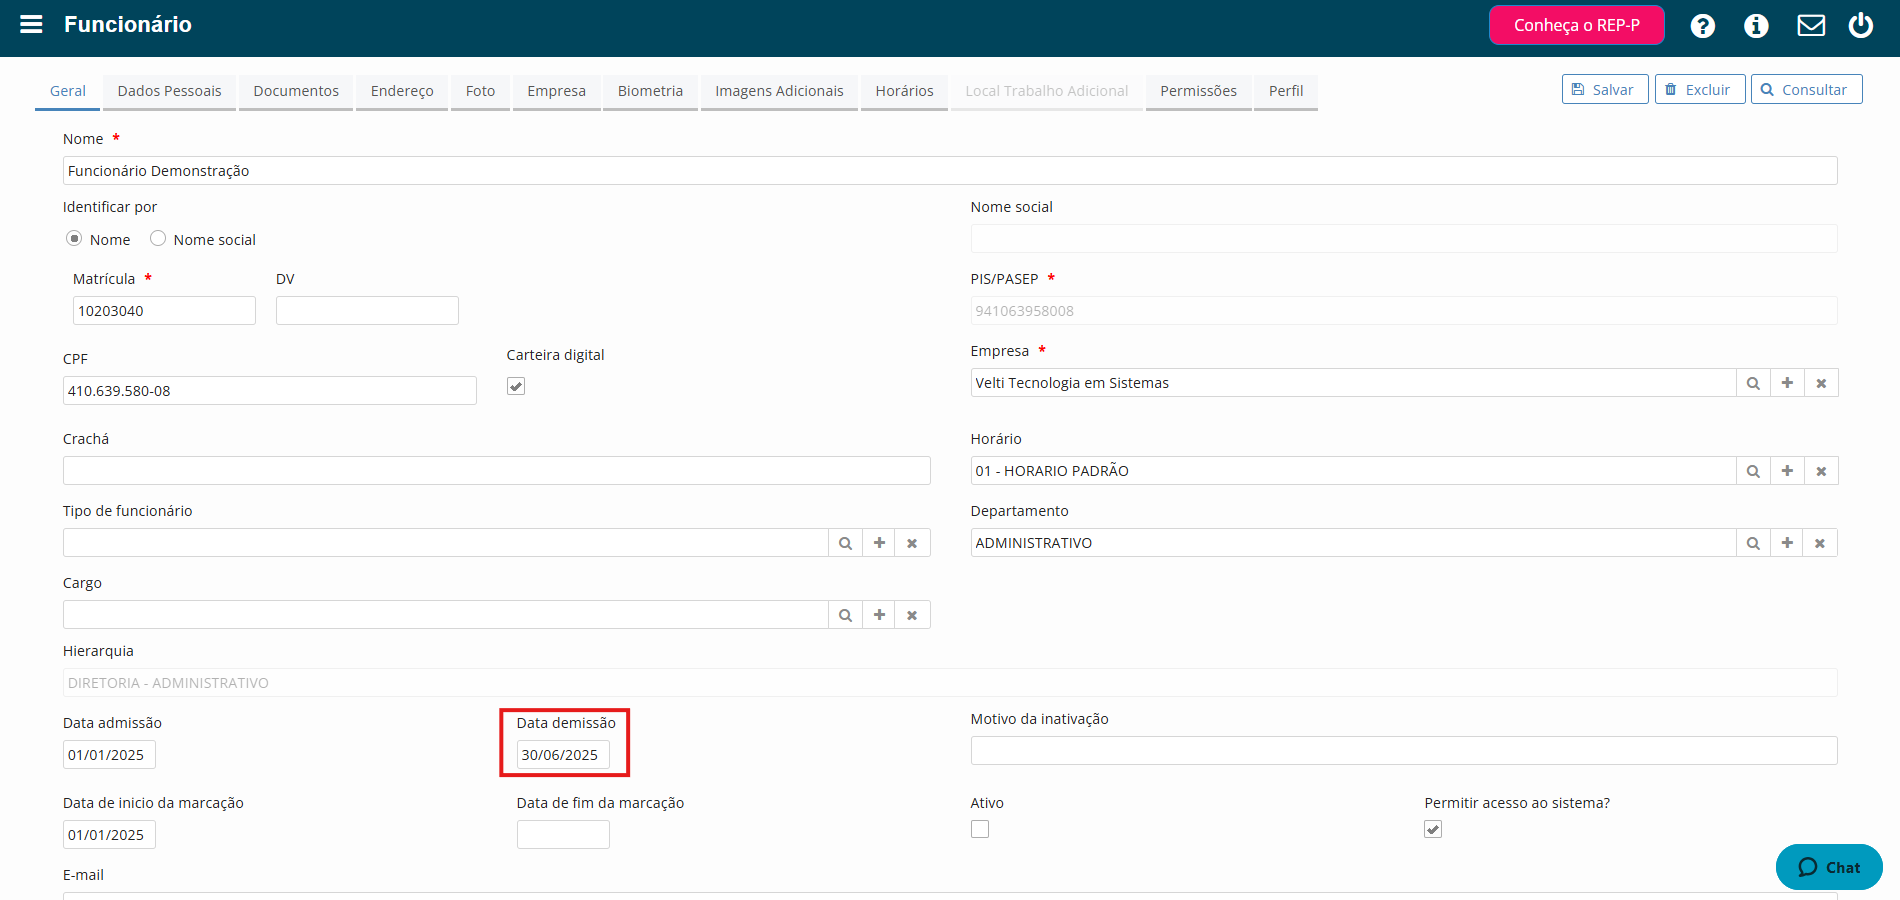Image resolution: width=1900 pixels, height=900 pixels.
Task: Open the mail envelope icon
Action: click(1811, 25)
